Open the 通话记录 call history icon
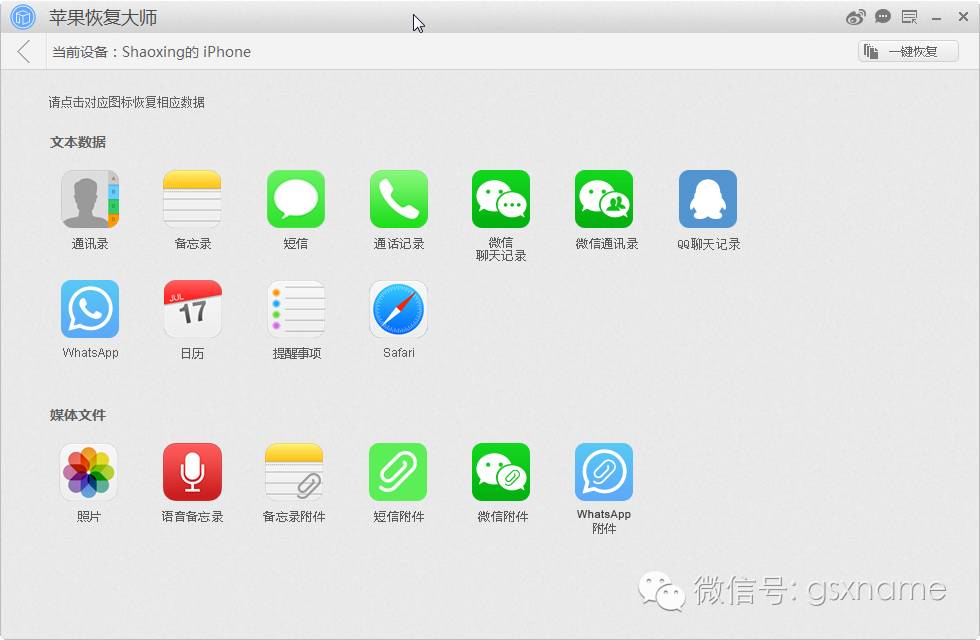 tap(399, 199)
